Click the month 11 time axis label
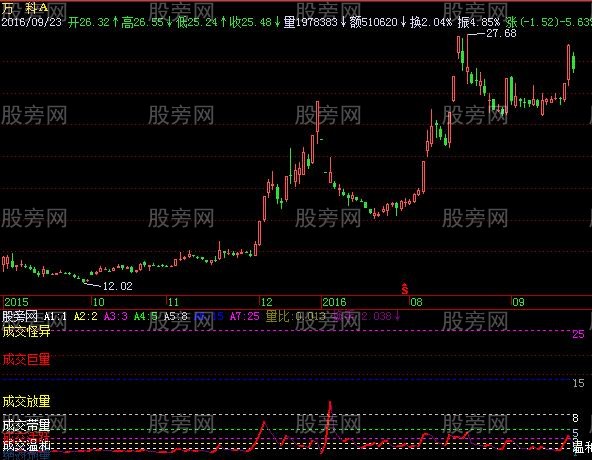The image size is (592, 460). [173, 302]
